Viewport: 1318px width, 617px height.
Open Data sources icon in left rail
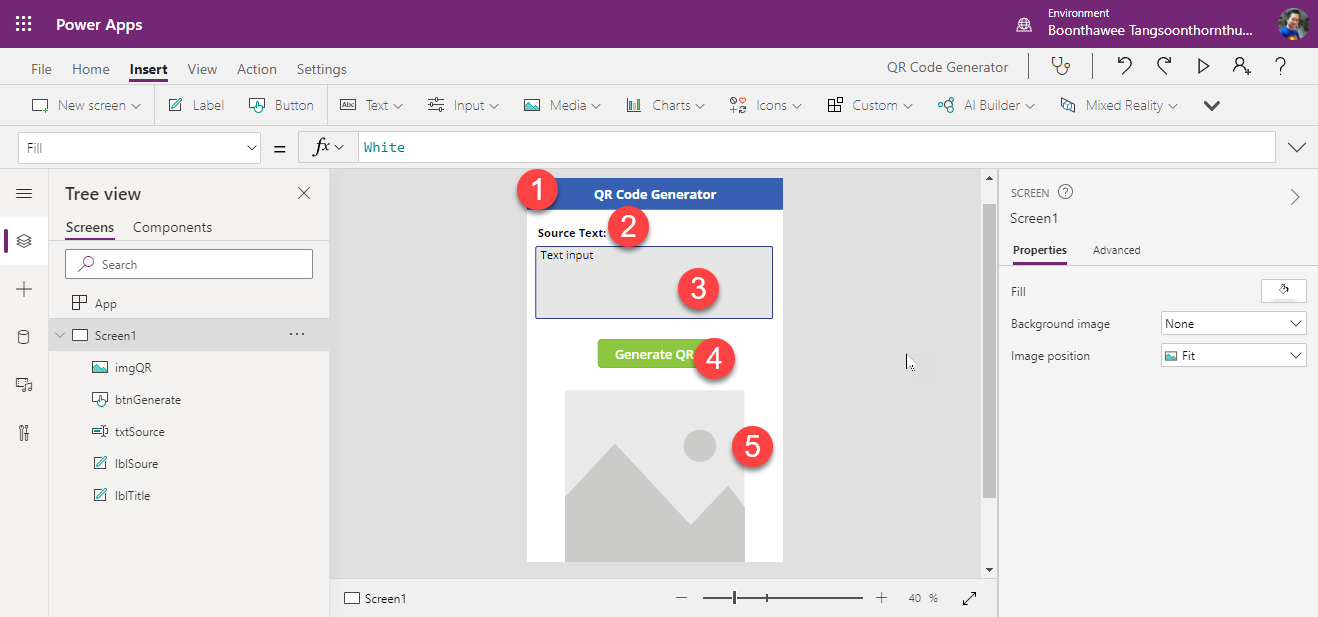click(x=24, y=337)
